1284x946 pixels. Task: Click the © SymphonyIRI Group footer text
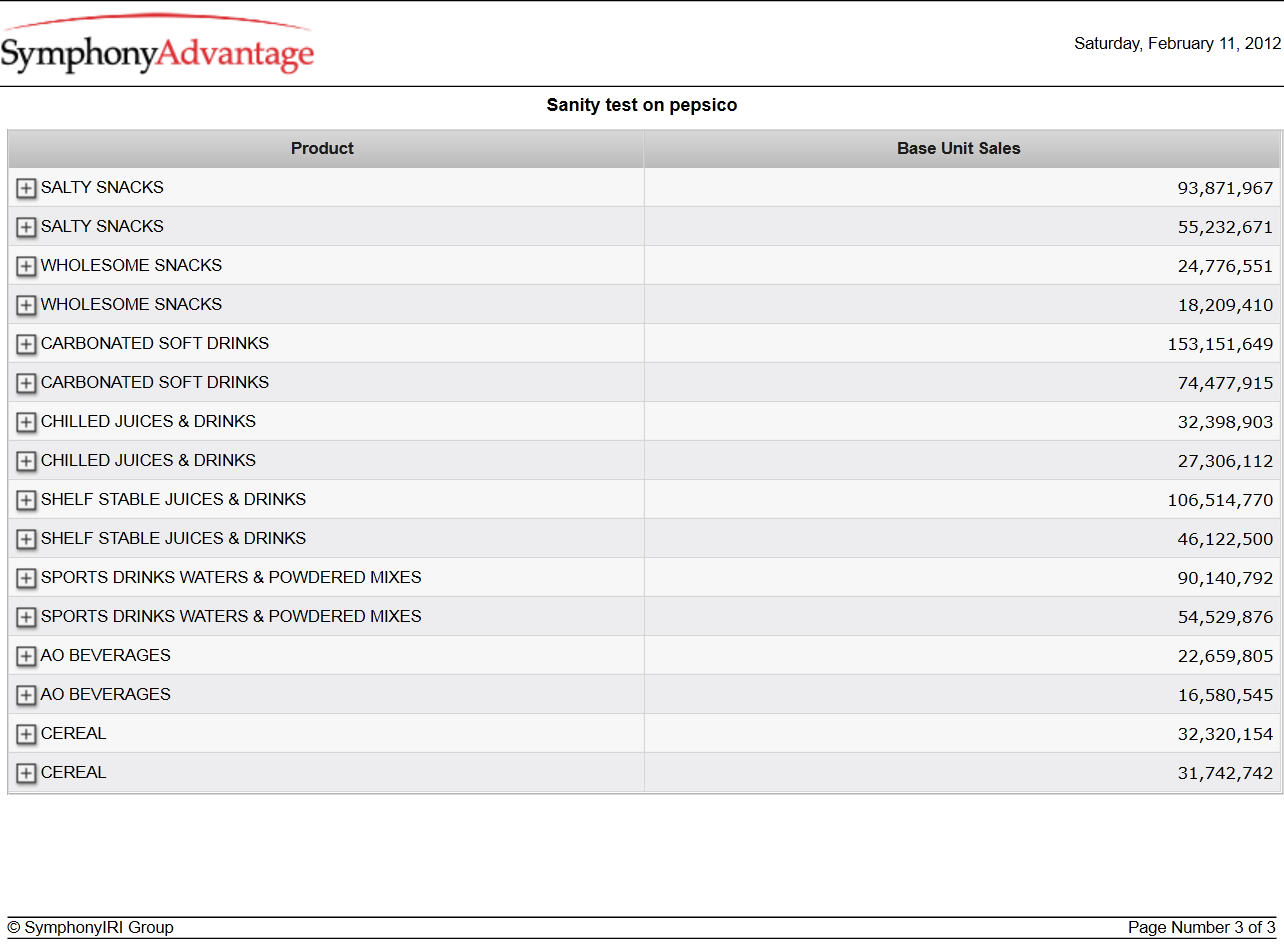(x=91, y=927)
